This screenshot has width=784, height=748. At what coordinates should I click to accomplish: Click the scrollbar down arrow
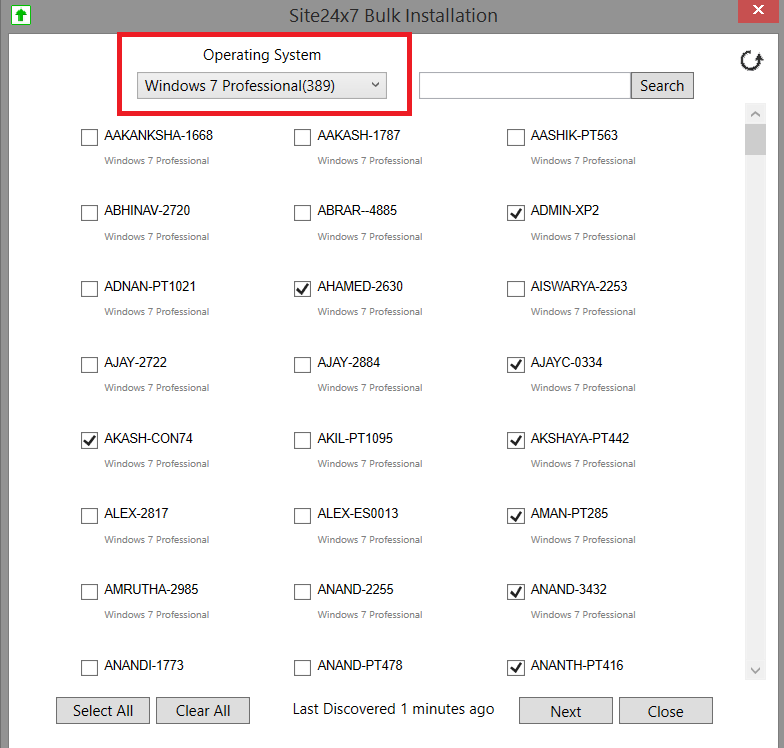coord(755,671)
